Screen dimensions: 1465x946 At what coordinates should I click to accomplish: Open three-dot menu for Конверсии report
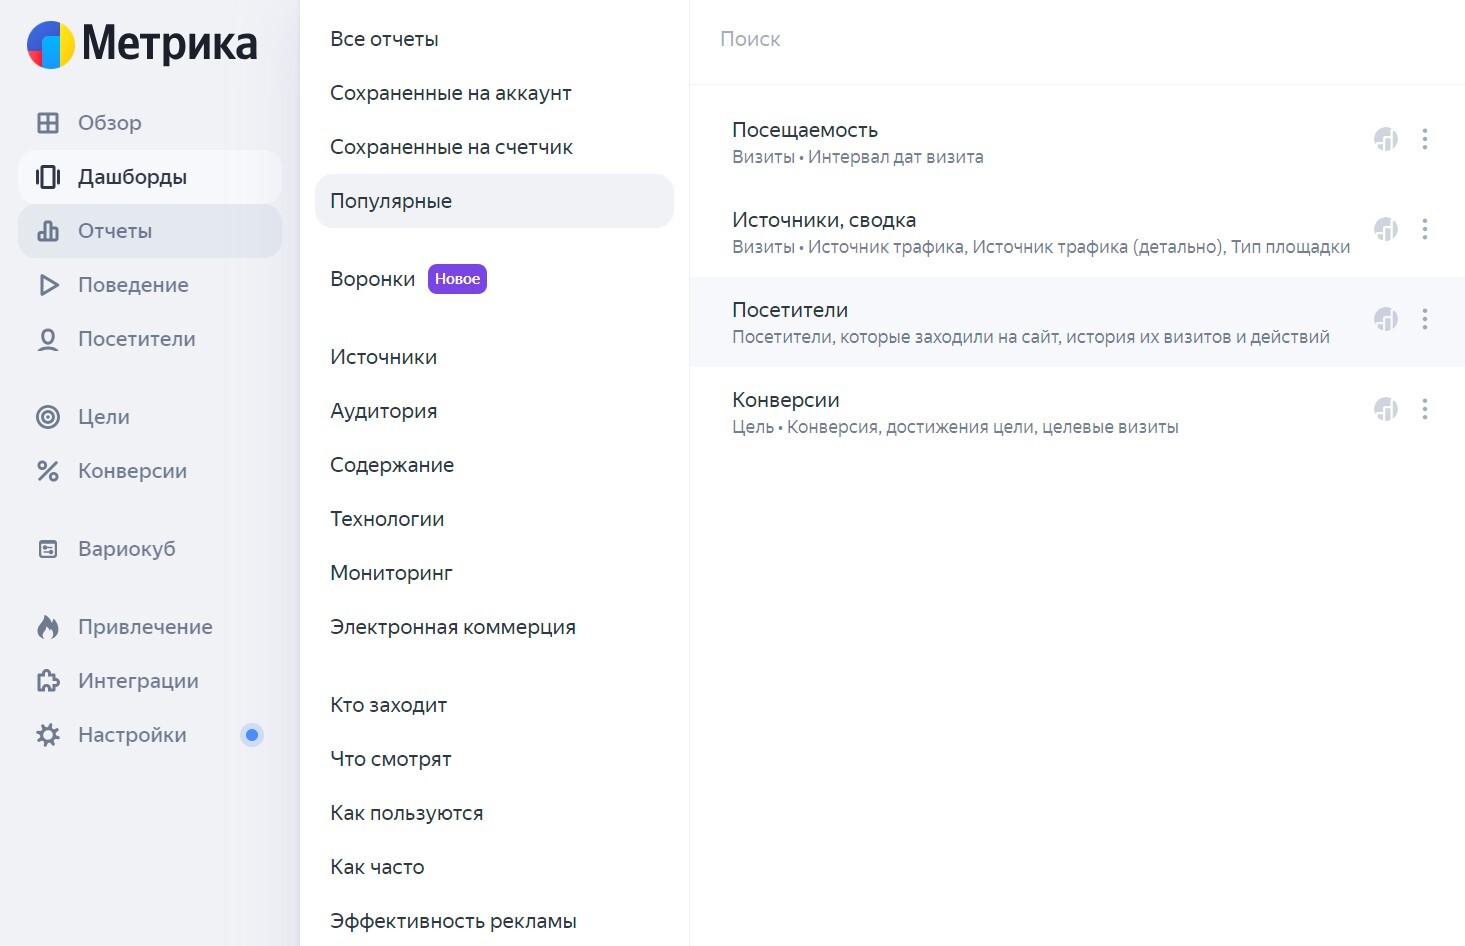1425,409
